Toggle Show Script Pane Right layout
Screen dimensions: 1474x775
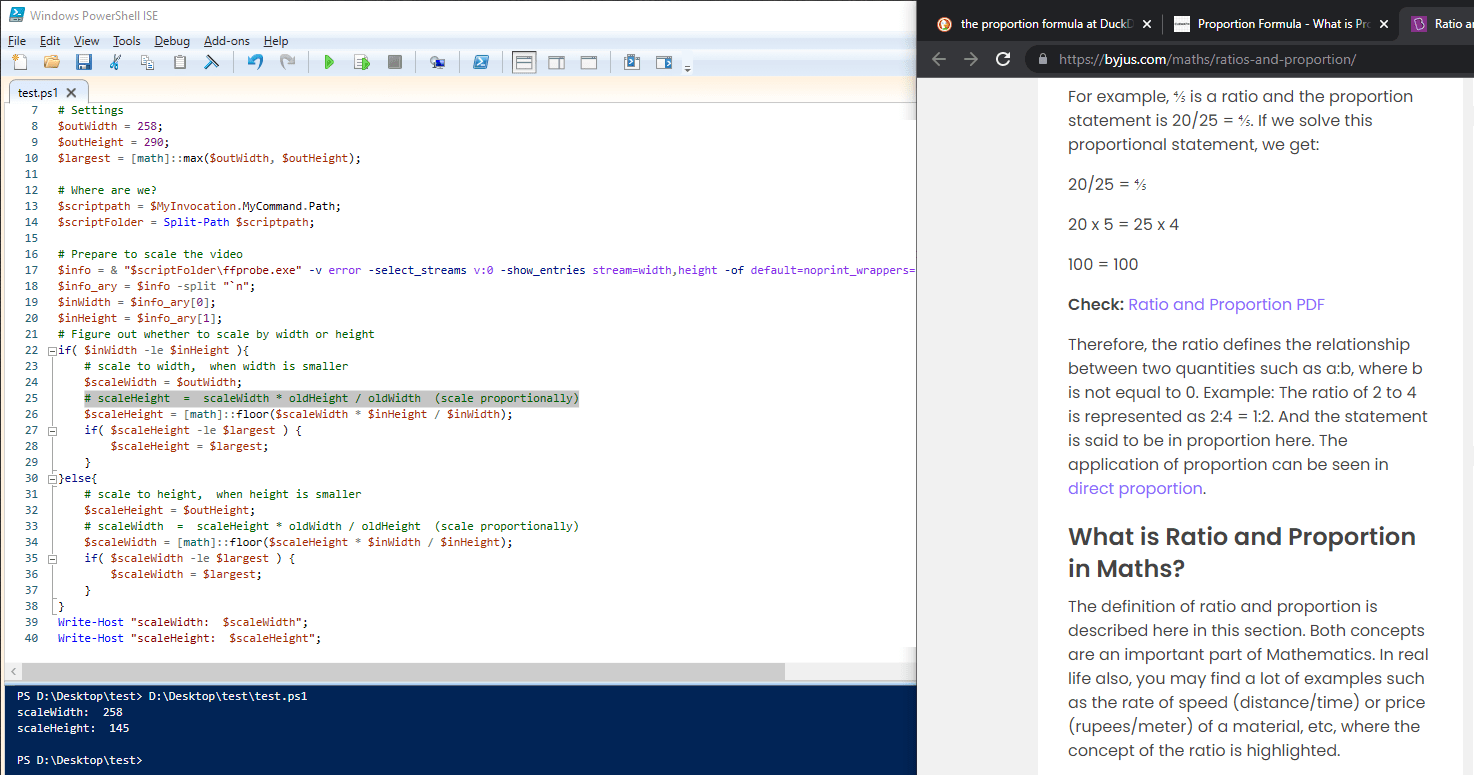[556, 62]
